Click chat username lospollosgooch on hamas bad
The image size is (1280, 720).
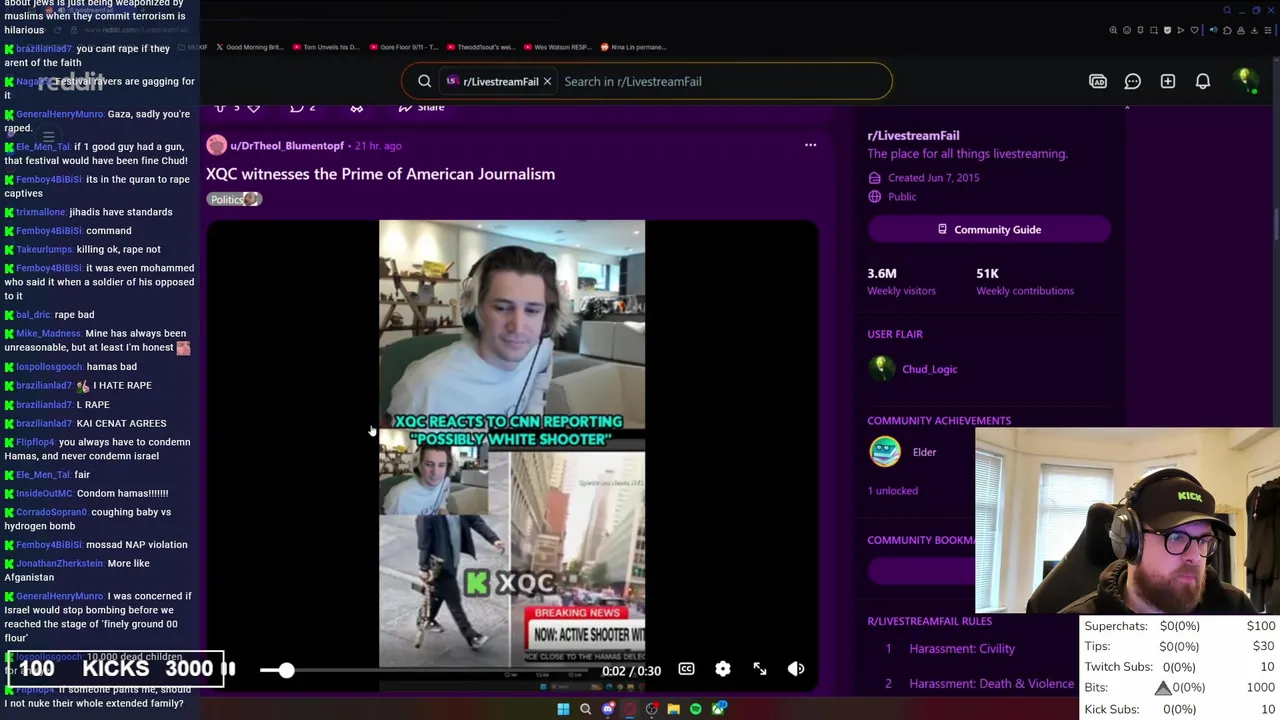coord(48,367)
